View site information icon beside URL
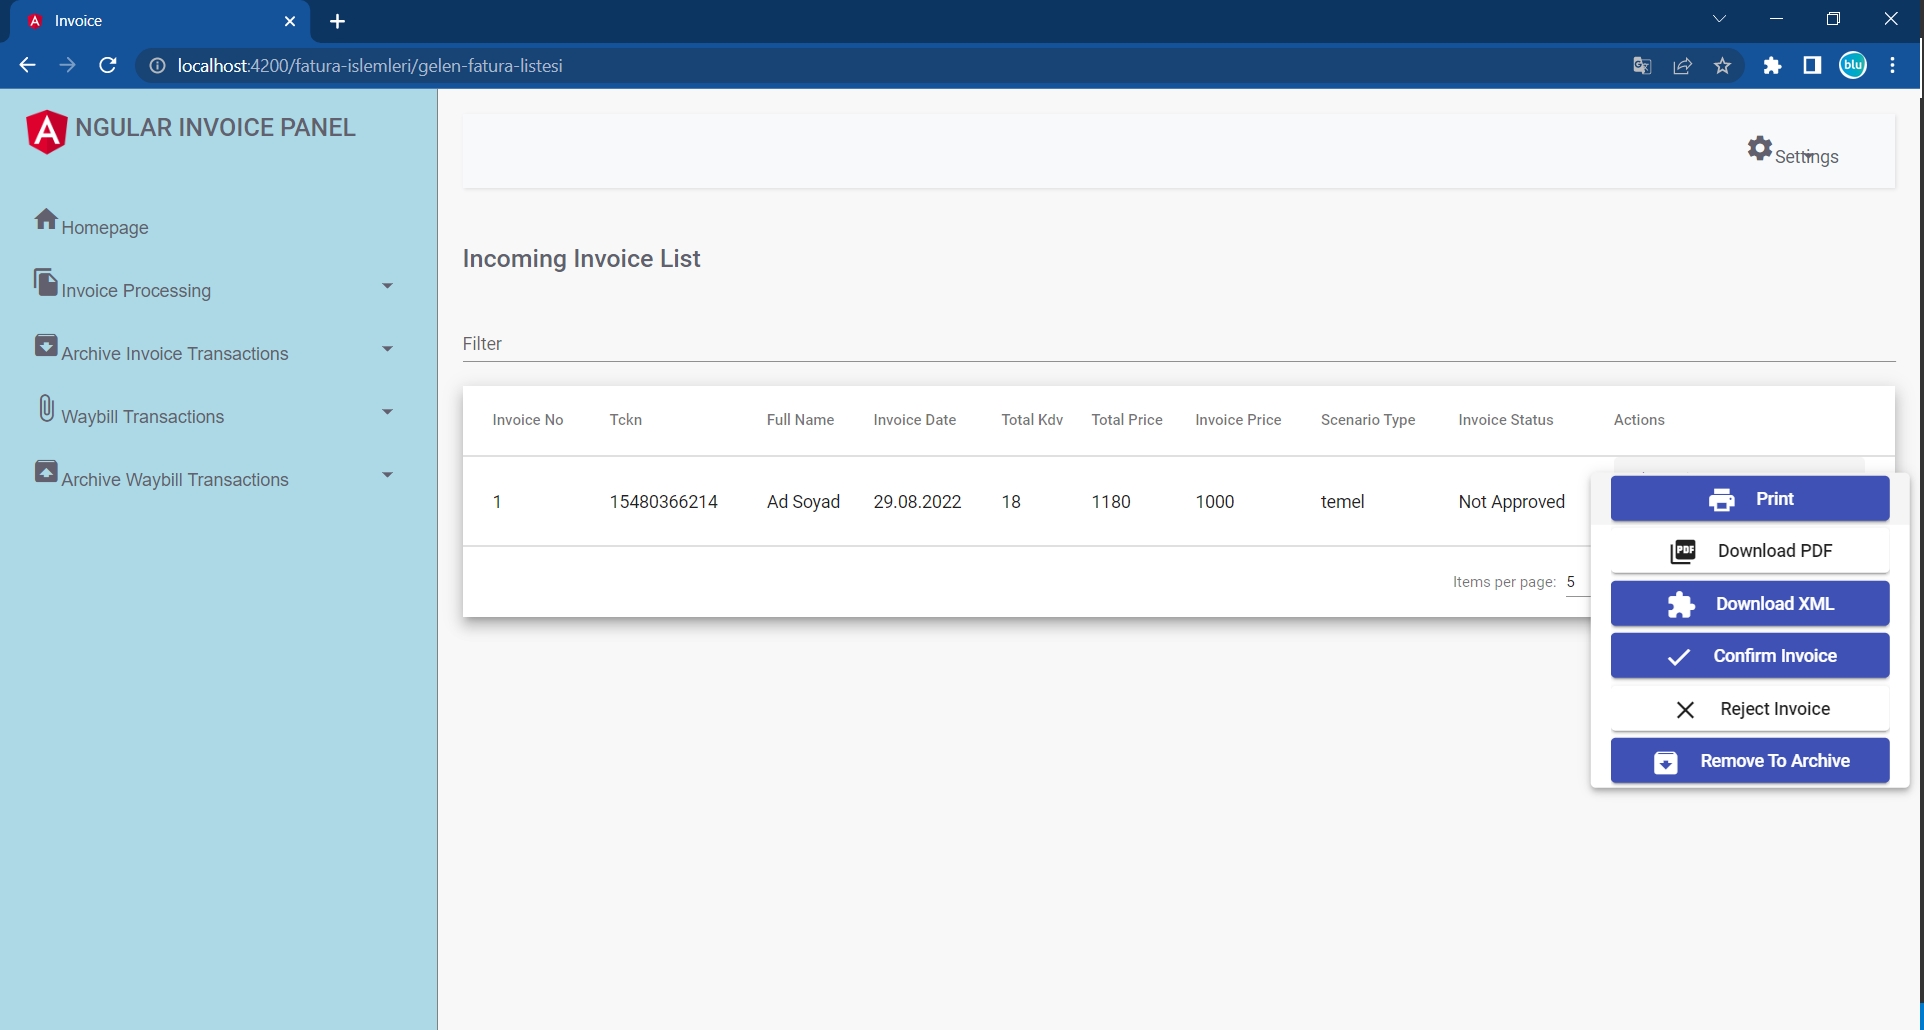 click(x=157, y=66)
